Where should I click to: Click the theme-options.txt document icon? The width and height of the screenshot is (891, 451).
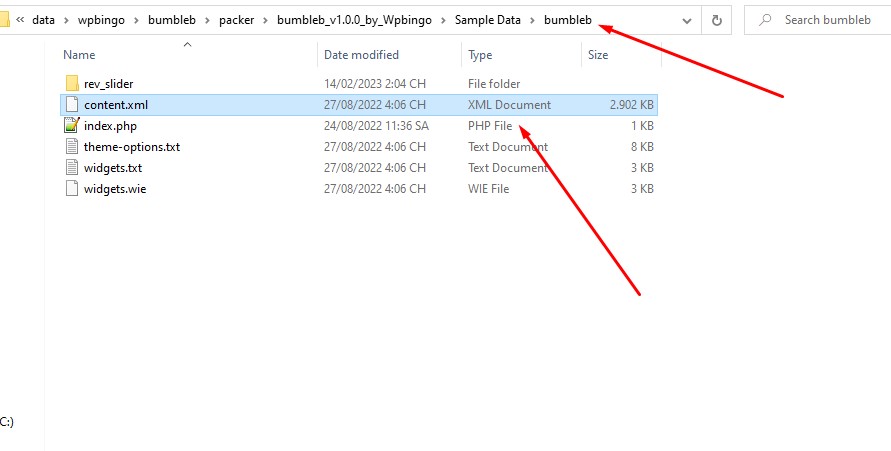click(x=72, y=147)
